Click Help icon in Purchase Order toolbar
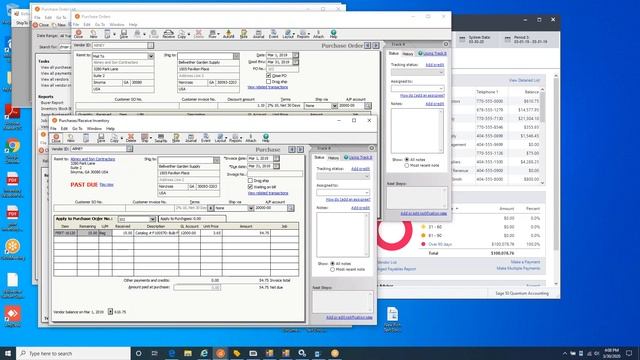The image size is (640, 360). click(x=333, y=34)
